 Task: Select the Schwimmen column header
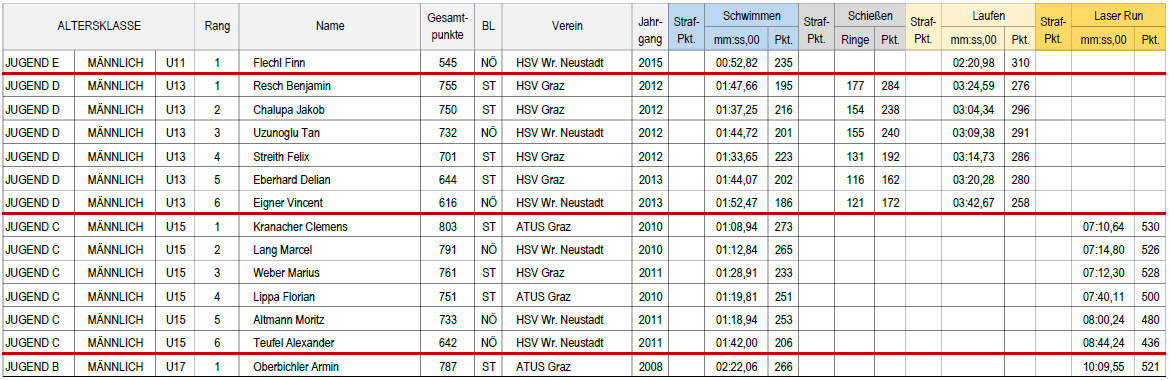751,15
